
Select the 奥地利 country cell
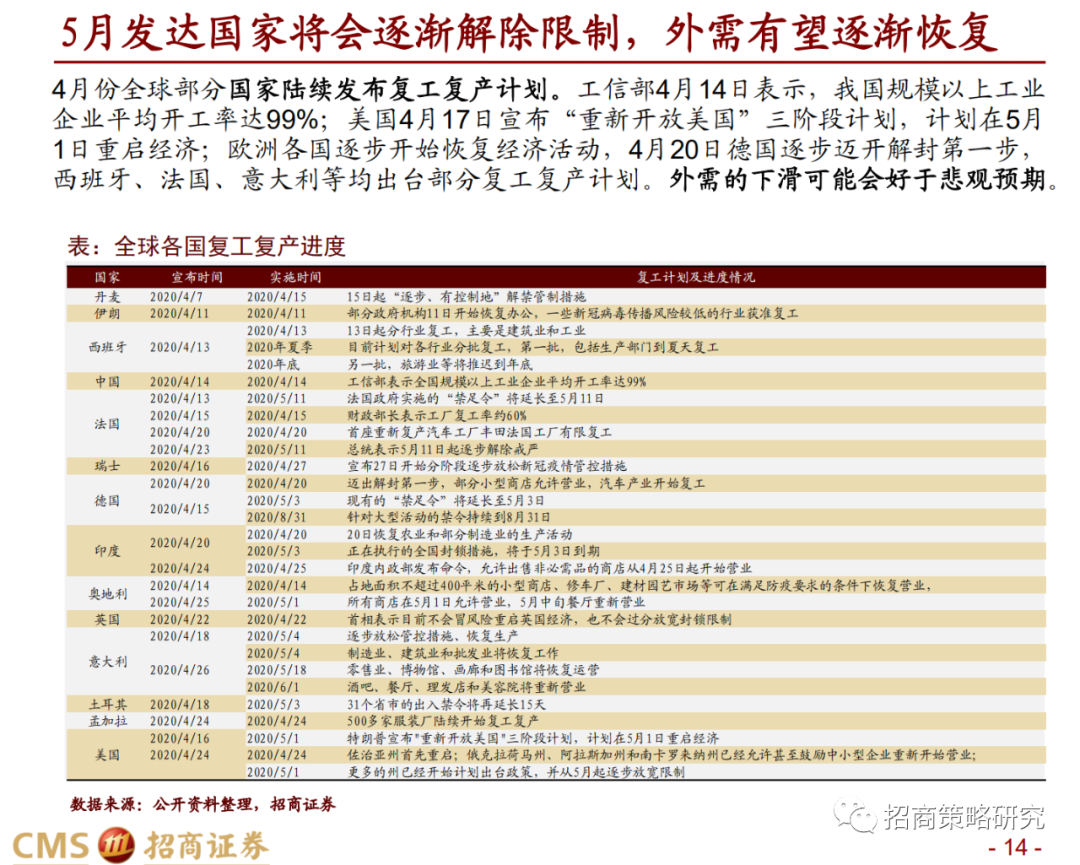pos(107,594)
